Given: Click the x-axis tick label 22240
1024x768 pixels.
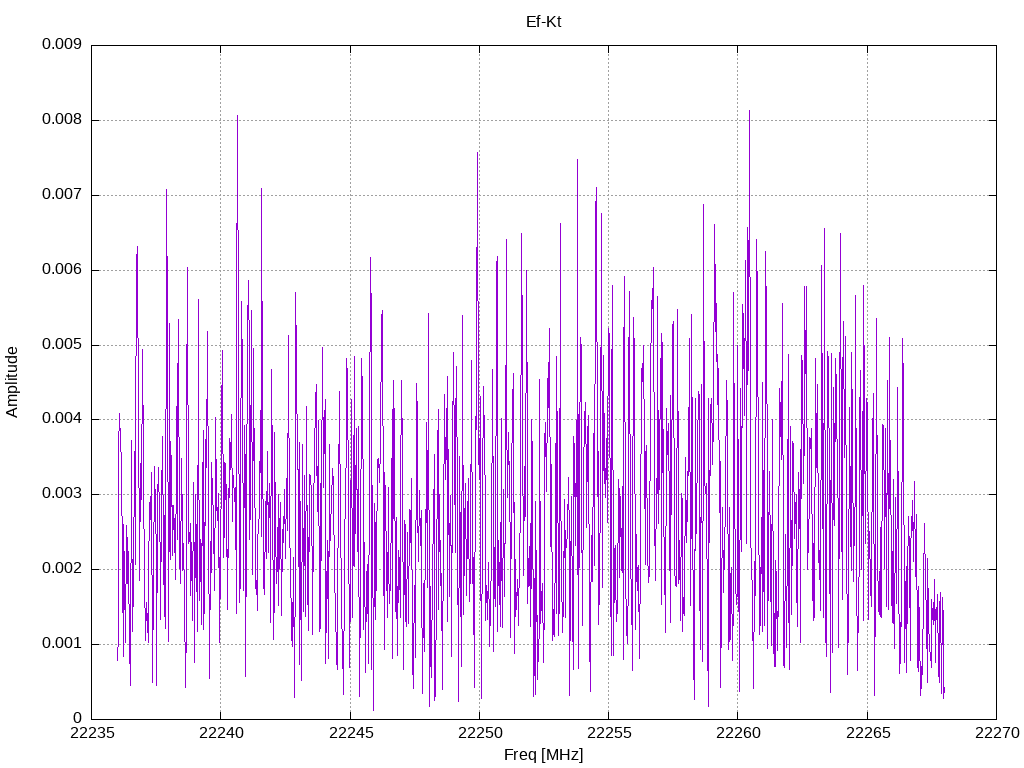Looking at the screenshot, I should tap(221, 733).
